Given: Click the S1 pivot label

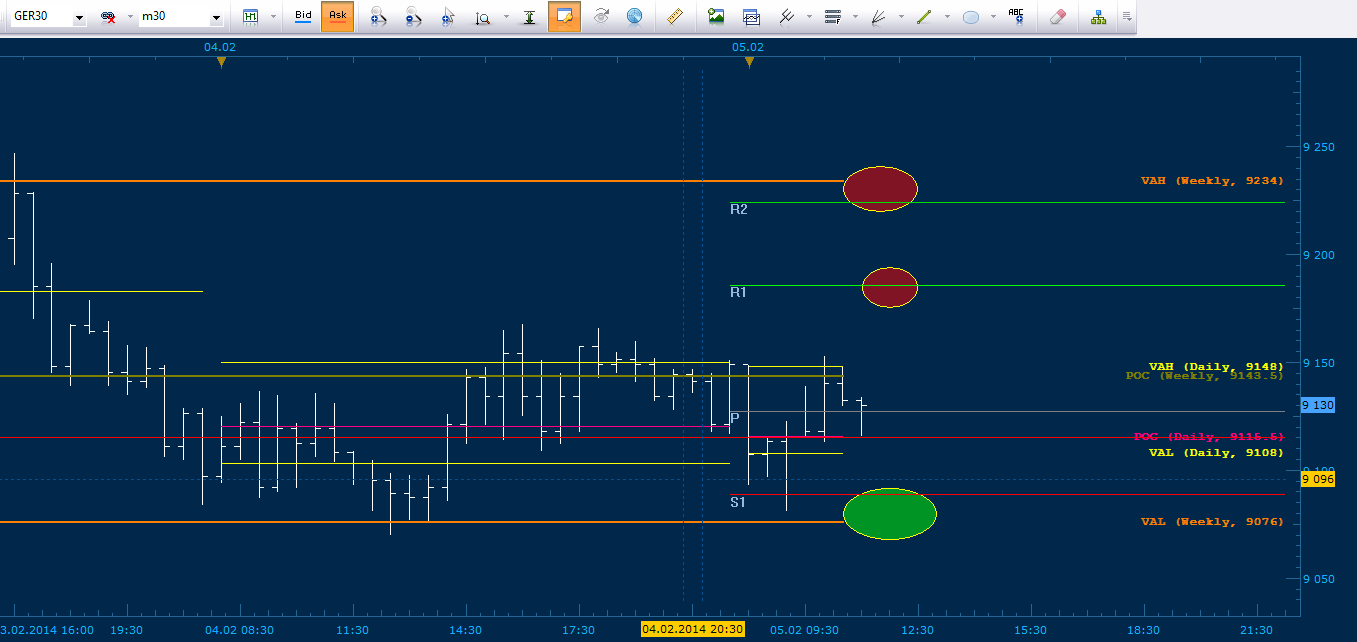Looking at the screenshot, I should point(738,502).
